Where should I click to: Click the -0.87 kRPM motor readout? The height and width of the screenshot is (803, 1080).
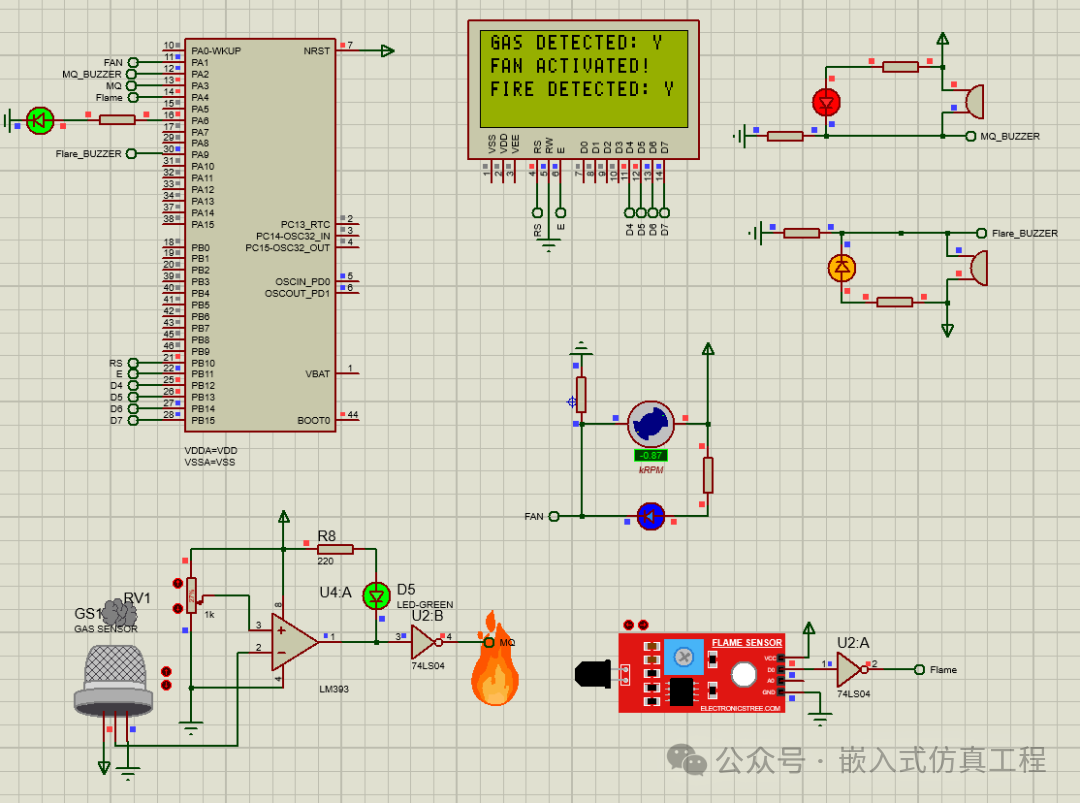click(651, 455)
